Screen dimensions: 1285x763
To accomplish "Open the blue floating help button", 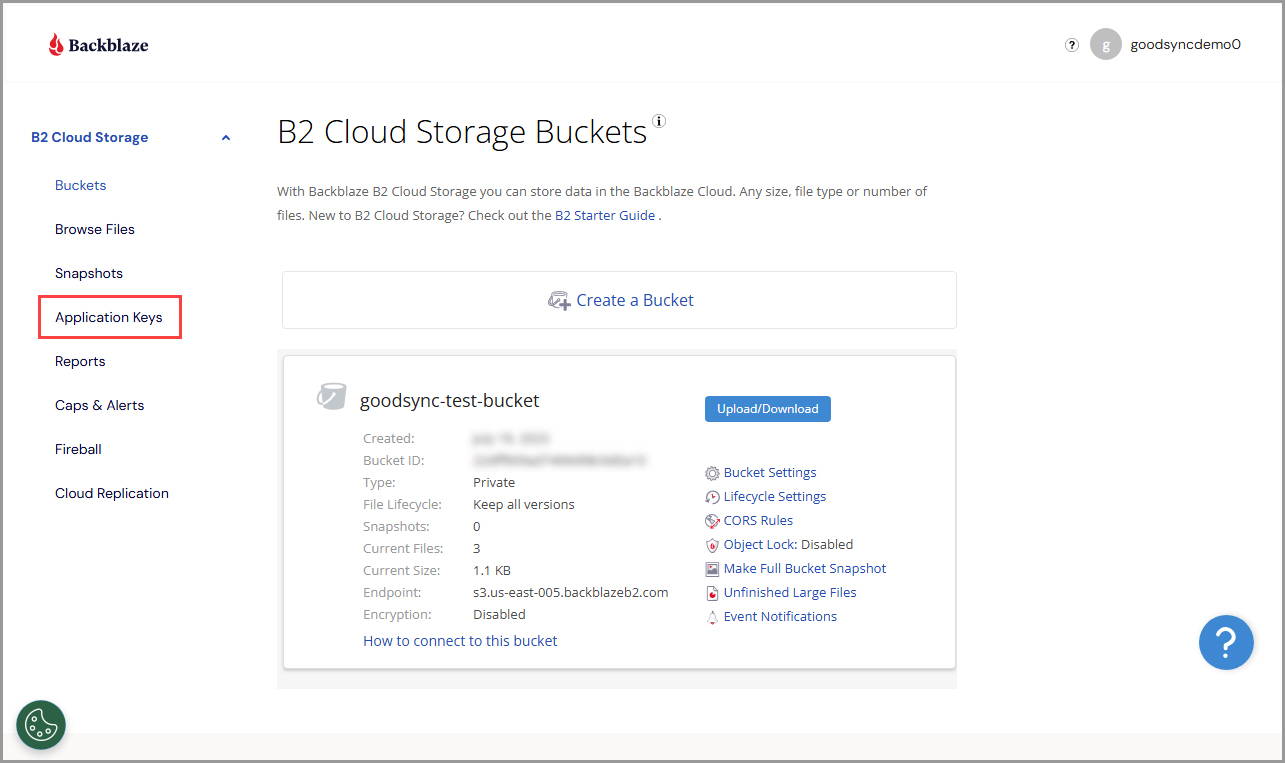I will tap(1226, 641).
